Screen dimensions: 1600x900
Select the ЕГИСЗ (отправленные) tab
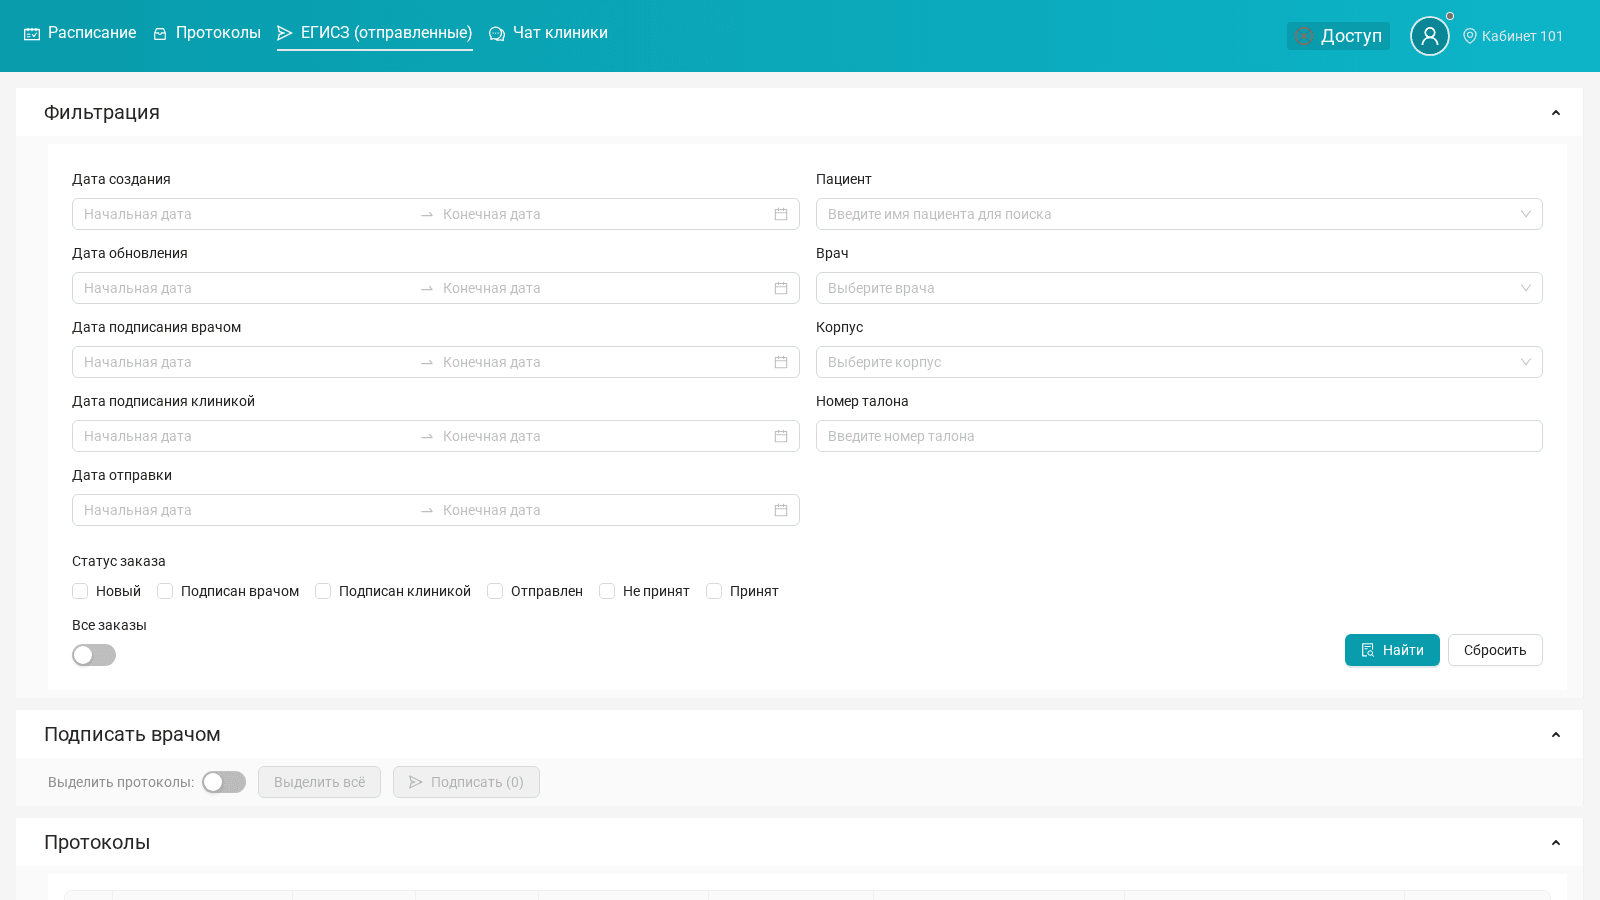point(375,33)
